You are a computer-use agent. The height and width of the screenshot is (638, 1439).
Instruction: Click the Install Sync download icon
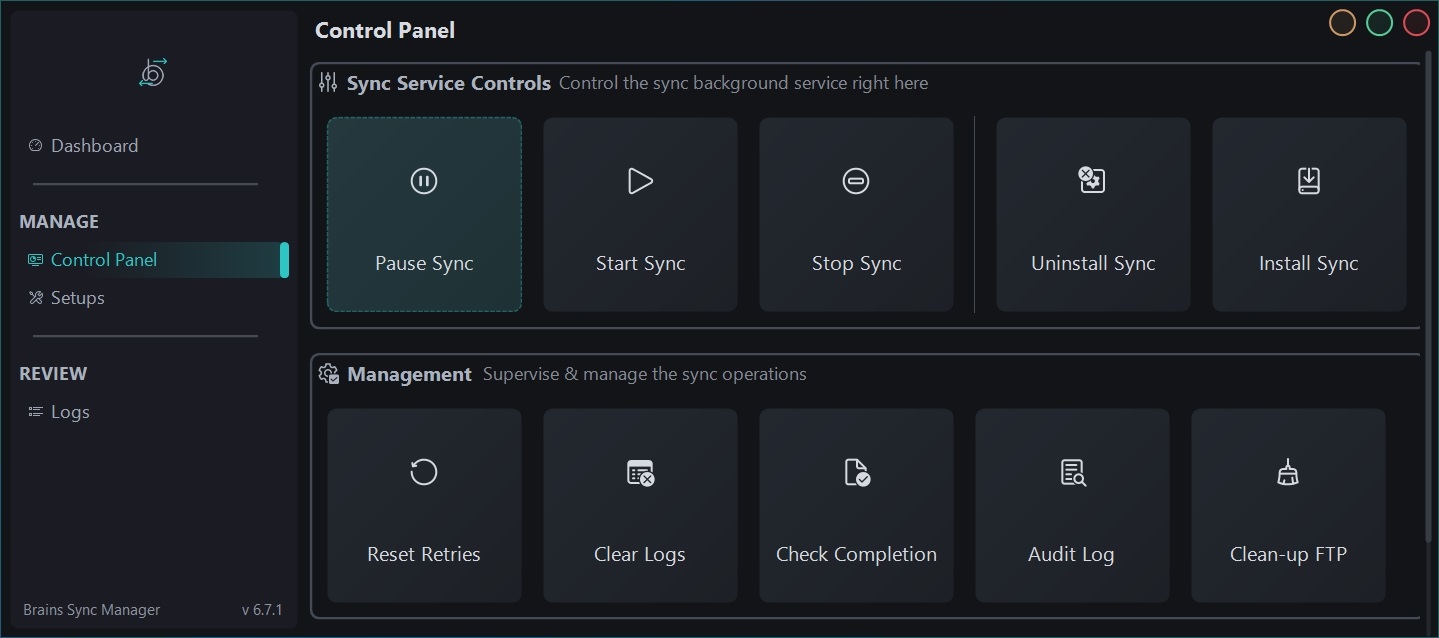(1308, 181)
